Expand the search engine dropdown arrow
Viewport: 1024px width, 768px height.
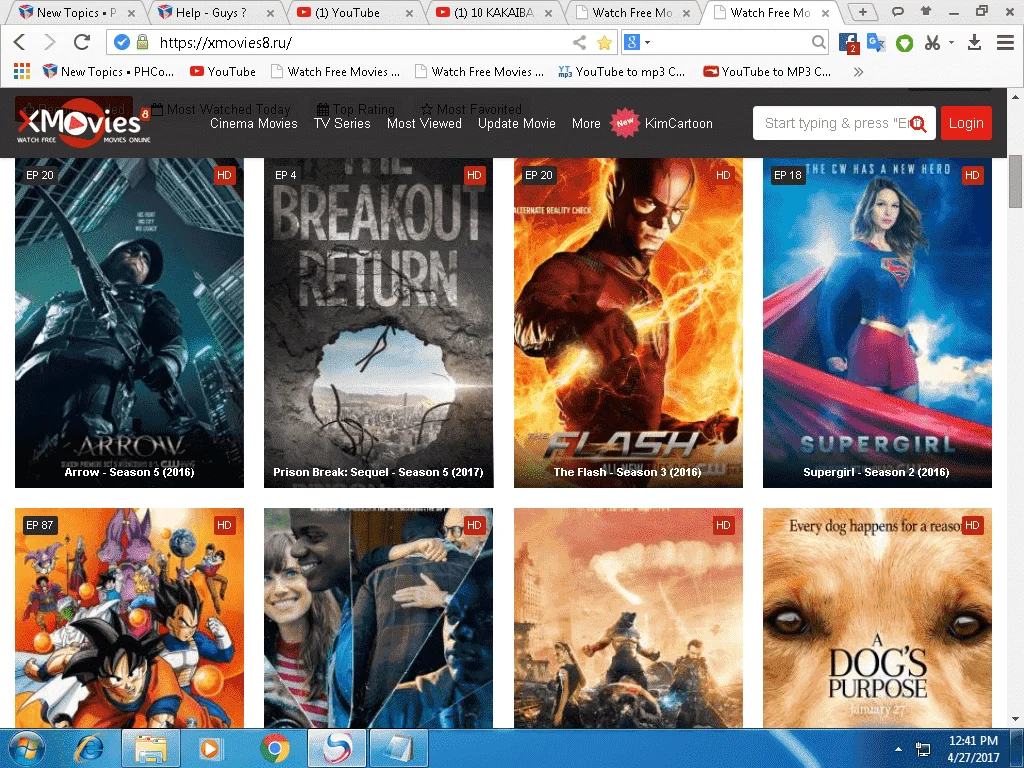point(647,42)
